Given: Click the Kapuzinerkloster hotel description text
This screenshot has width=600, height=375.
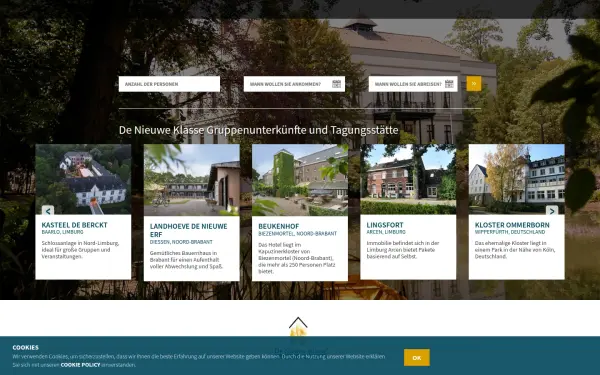Looking at the screenshot, I should (x=297, y=258).
